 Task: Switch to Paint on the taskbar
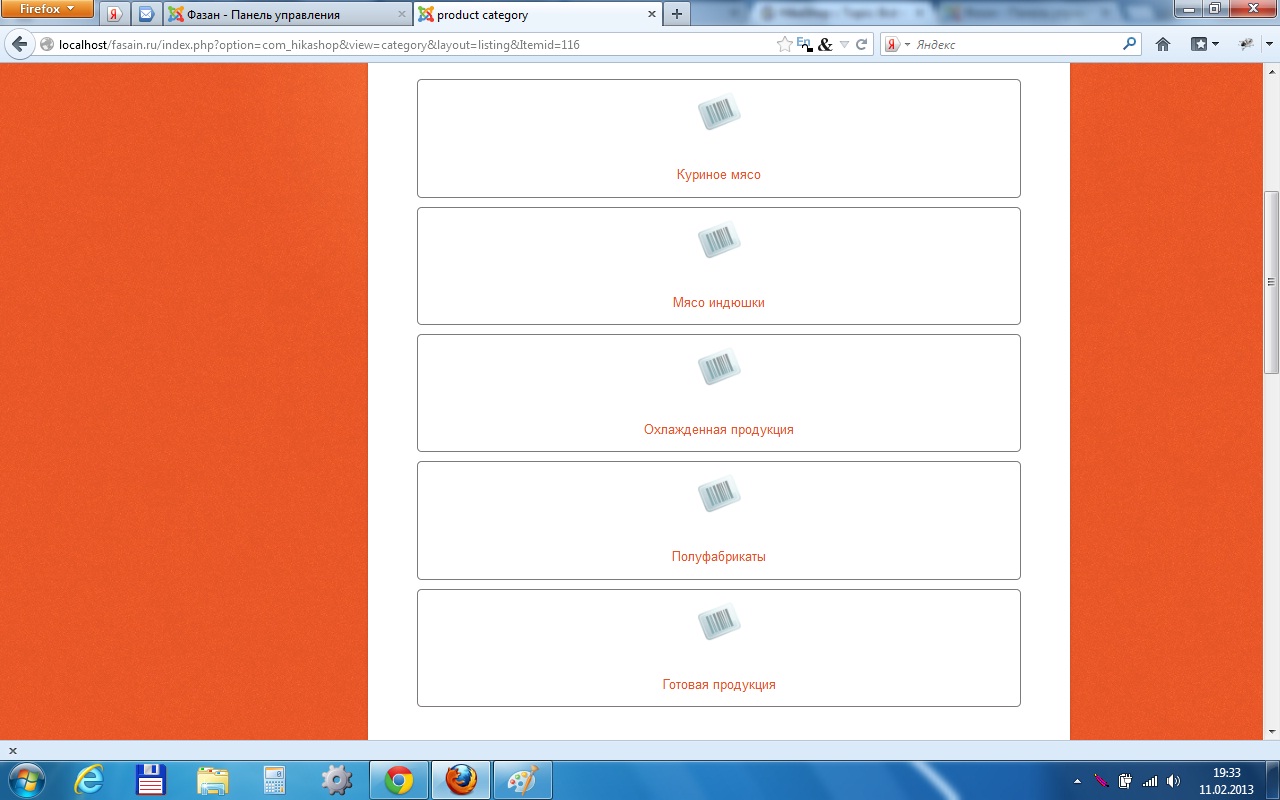tap(523, 780)
